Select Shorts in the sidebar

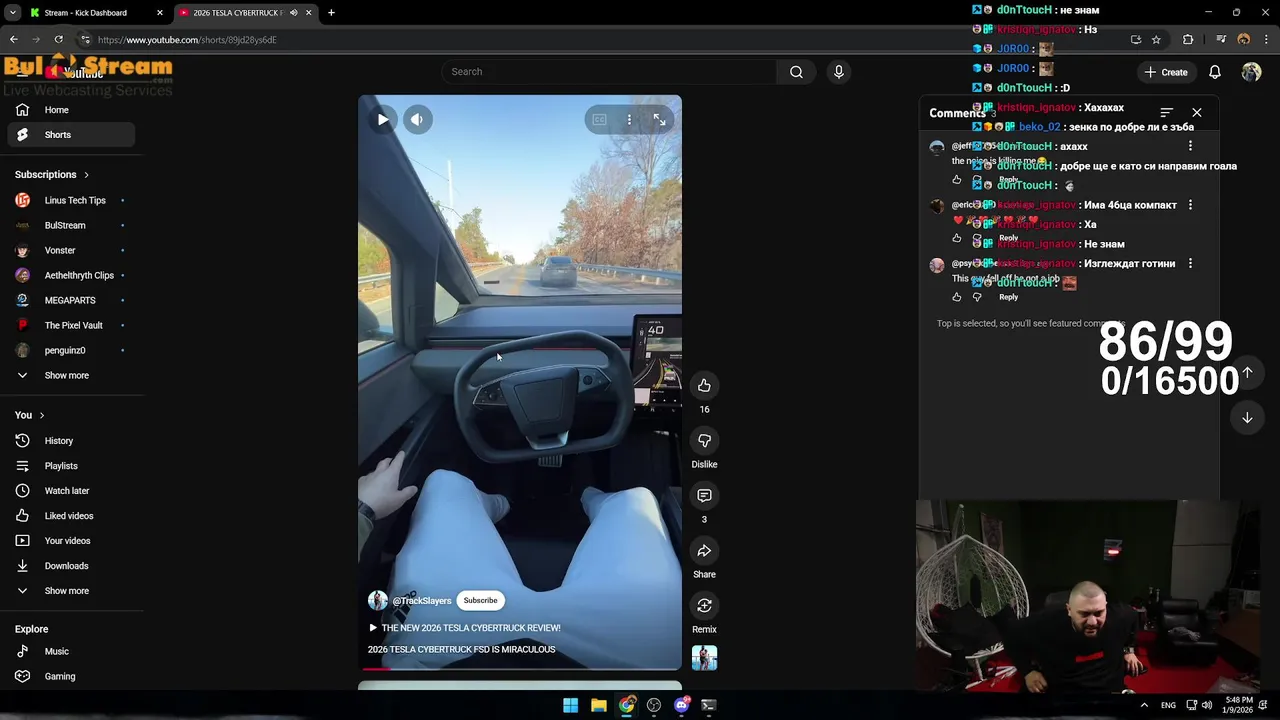point(70,135)
